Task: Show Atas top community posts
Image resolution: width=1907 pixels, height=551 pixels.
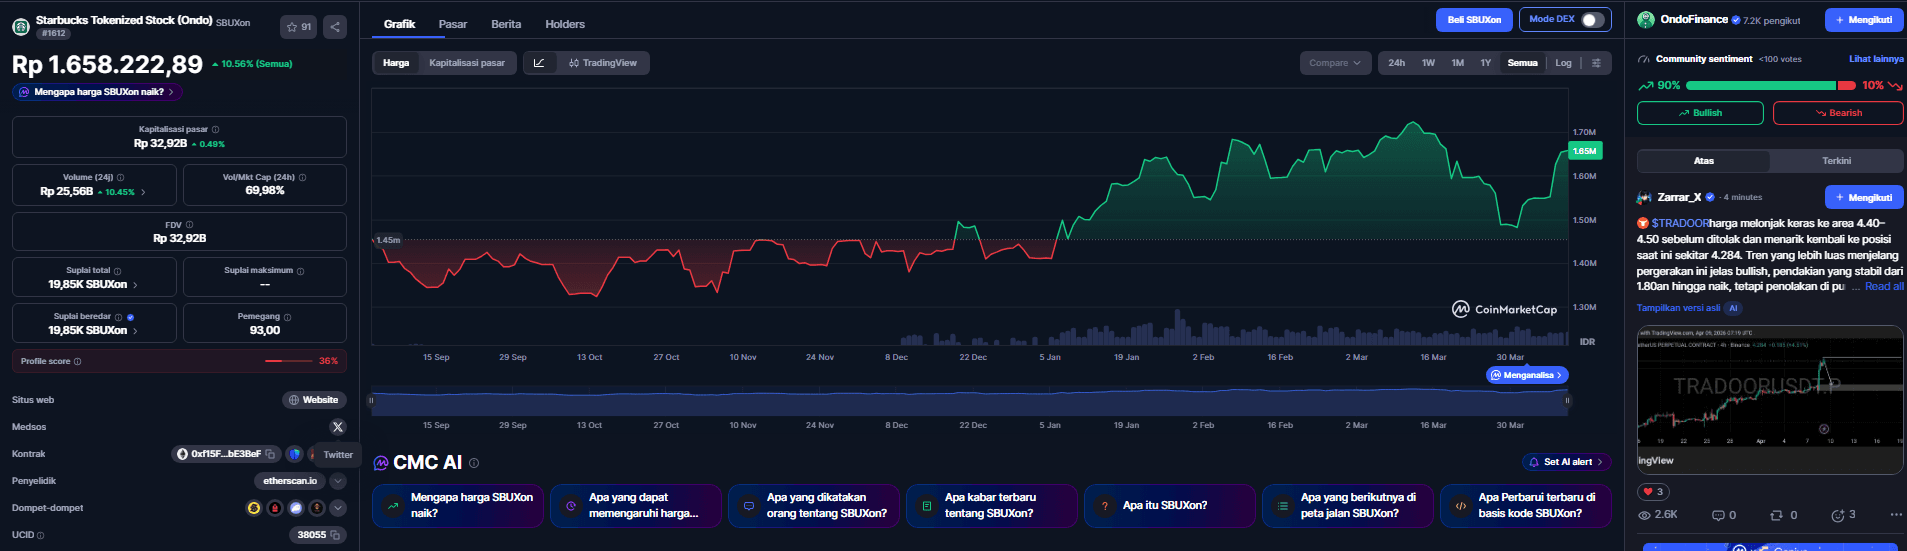Action: [1704, 161]
